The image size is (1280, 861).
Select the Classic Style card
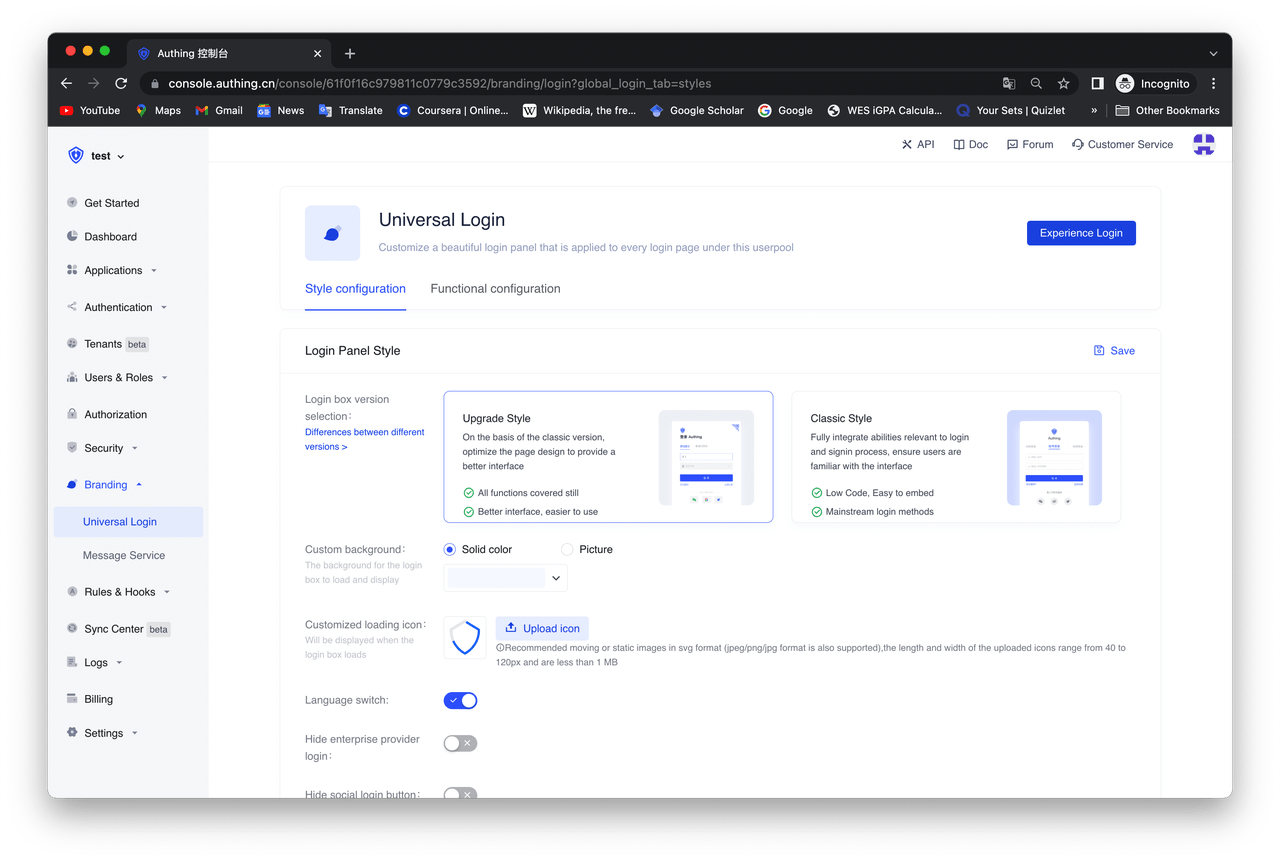point(955,457)
